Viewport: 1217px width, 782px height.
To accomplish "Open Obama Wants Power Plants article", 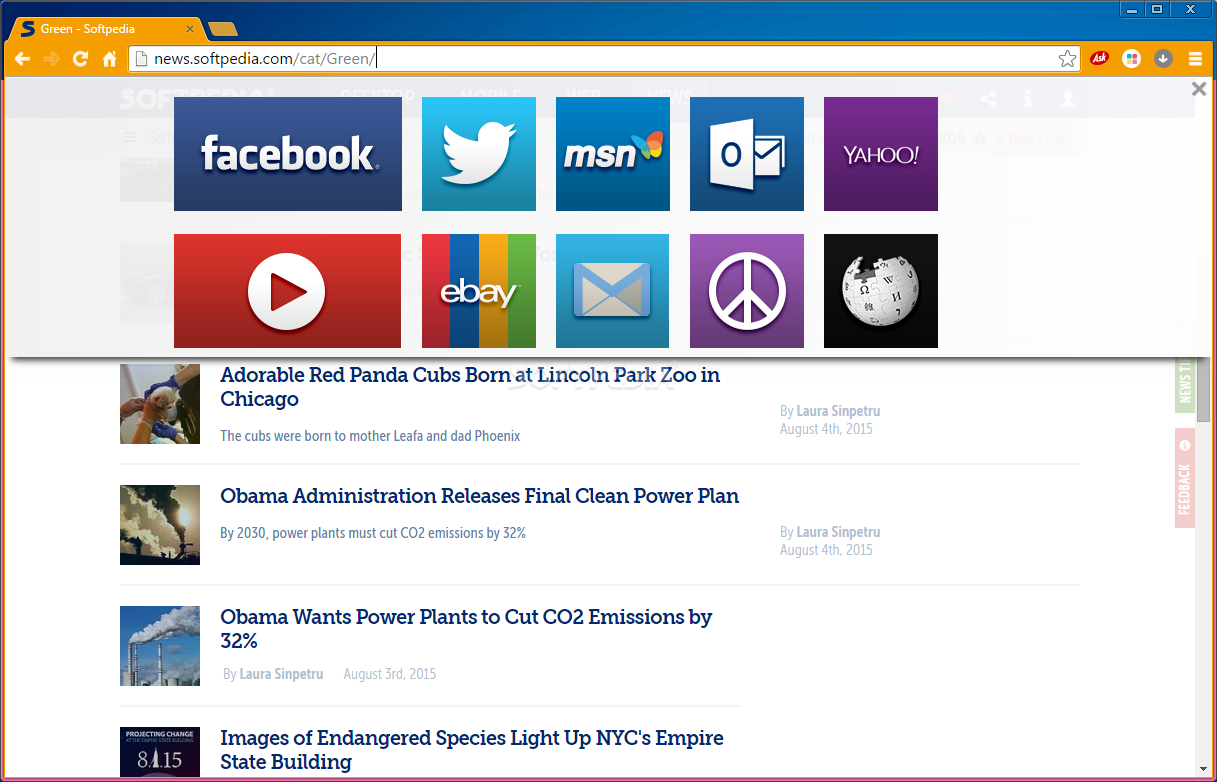I will tap(466, 629).
